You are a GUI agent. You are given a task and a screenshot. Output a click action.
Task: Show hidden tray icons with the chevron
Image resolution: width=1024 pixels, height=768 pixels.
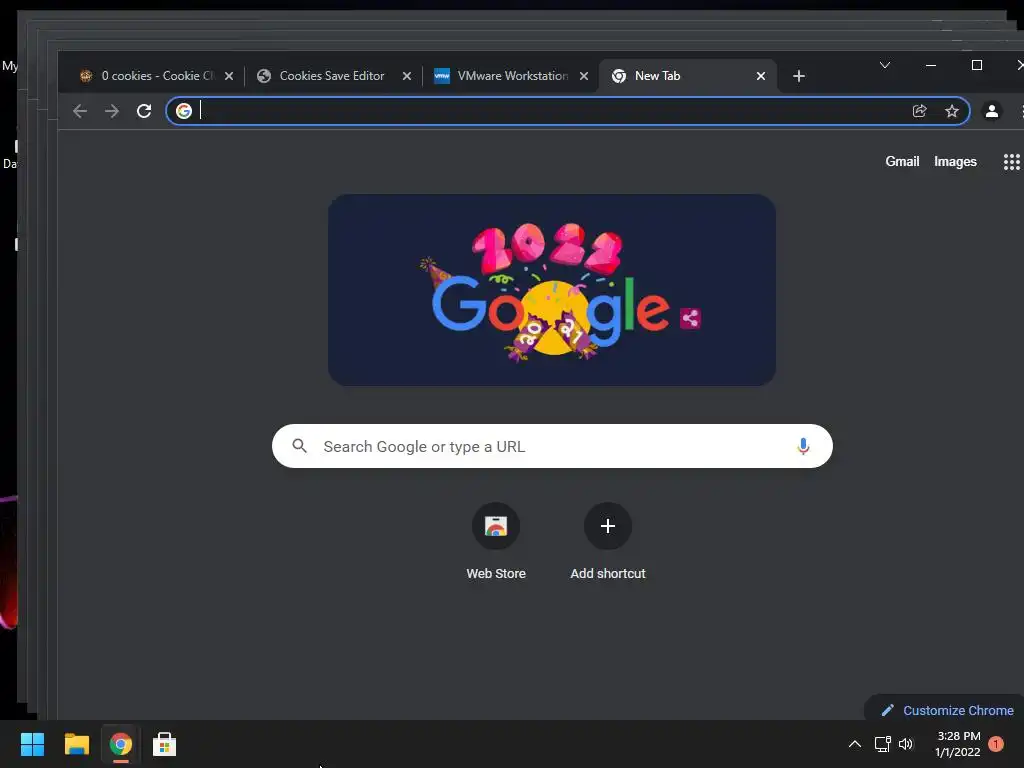[x=854, y=744]
